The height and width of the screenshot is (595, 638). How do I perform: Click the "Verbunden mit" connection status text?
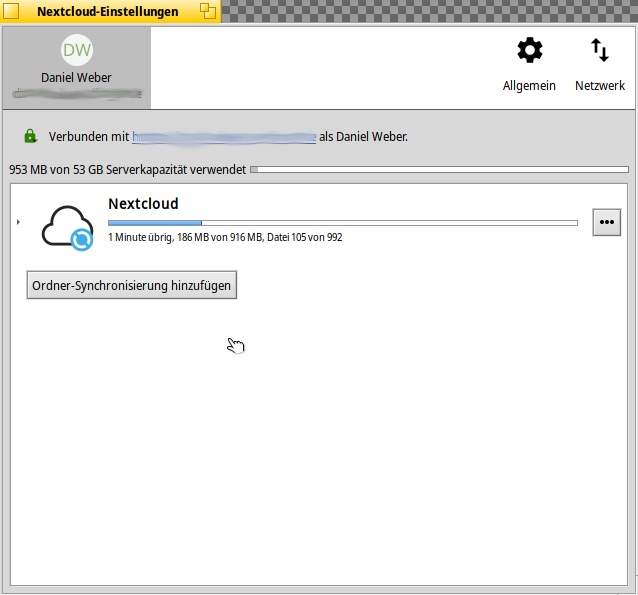click(89, 136)
